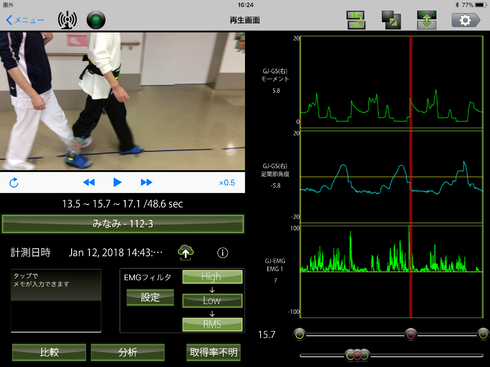This screenshot has height=367, width=490.
Task: Tap the GJ-GS(右) モーメント graph
Action: [x=392, y=82]
